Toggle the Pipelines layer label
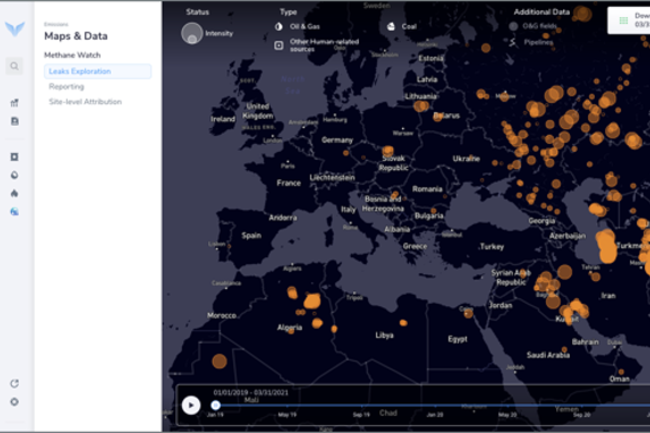The height and width of the screenshot is (433, 650). (x=538, y=42)
